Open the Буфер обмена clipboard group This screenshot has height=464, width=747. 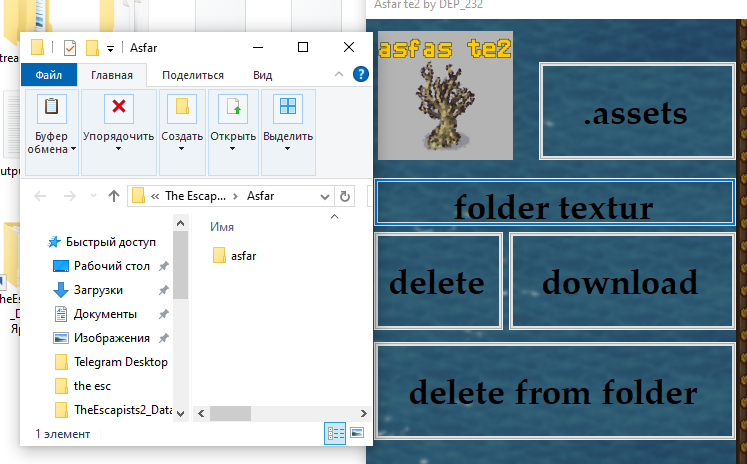(x=51, y=132)
